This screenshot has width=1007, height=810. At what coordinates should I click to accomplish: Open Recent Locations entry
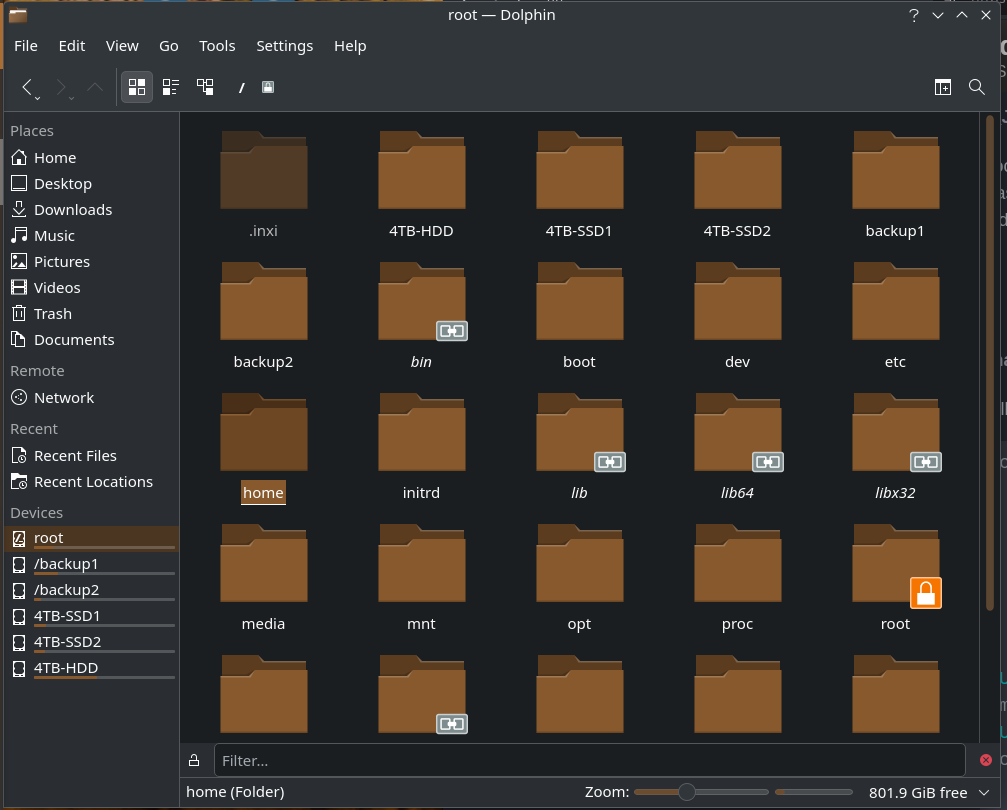(x=91, y=482)
